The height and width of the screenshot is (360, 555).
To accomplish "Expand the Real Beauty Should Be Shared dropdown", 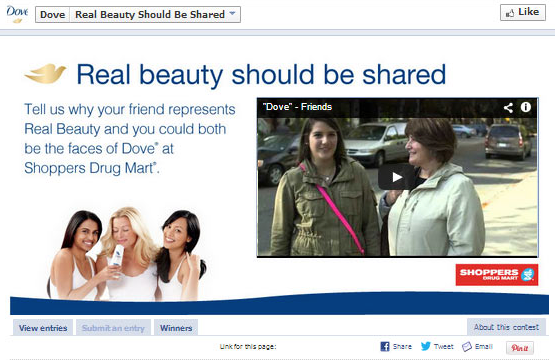I will pyautogui.click(x=155, y=15).
